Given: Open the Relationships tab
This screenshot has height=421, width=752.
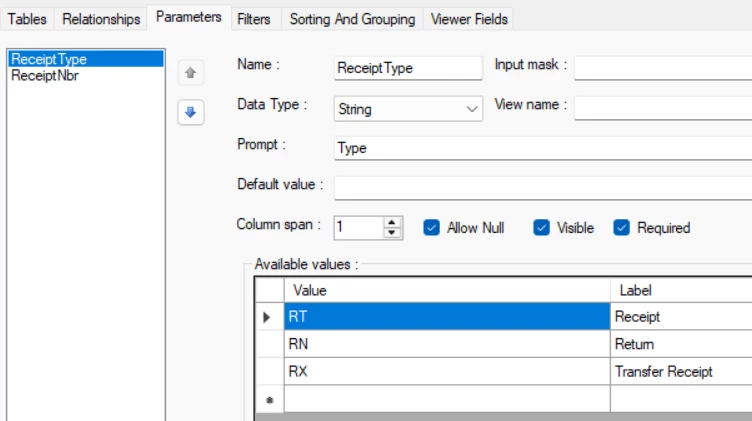Looking at the screenshot, I should pos(101,19).
